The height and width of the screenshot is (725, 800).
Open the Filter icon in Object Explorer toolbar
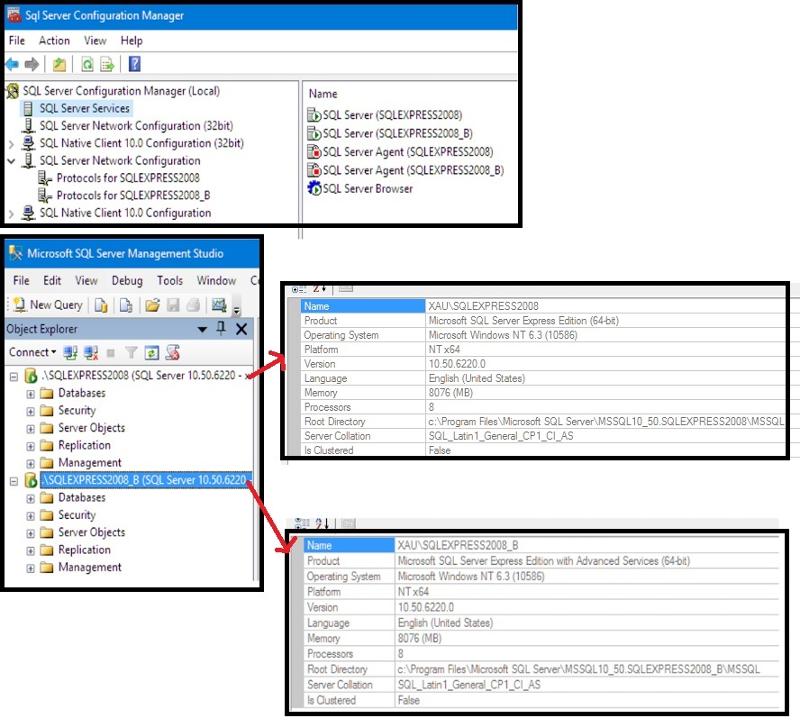point(131,352)
